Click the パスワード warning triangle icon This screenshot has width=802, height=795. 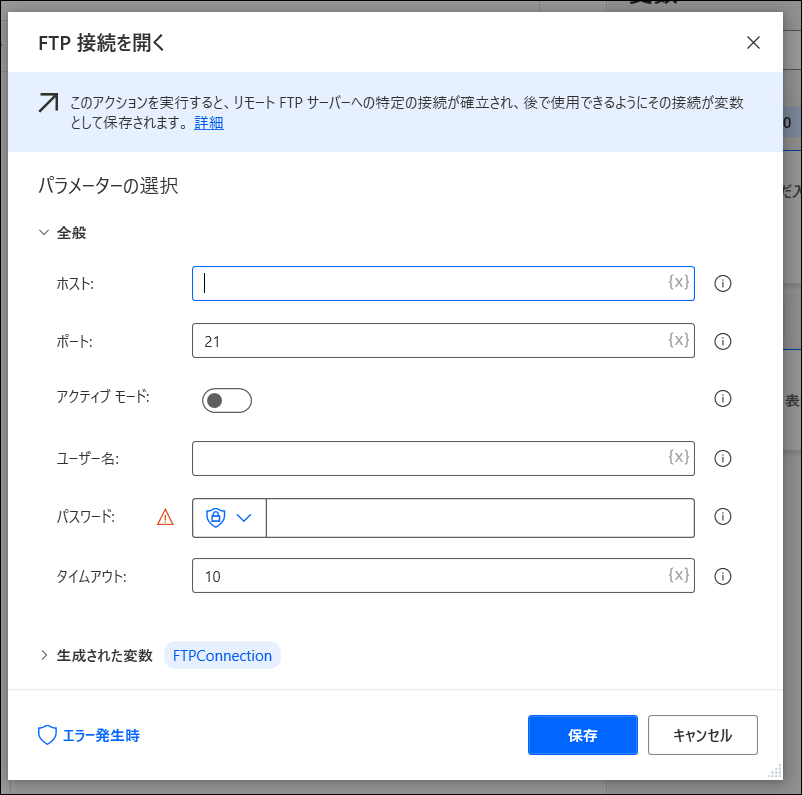click(x=165, y=517)
